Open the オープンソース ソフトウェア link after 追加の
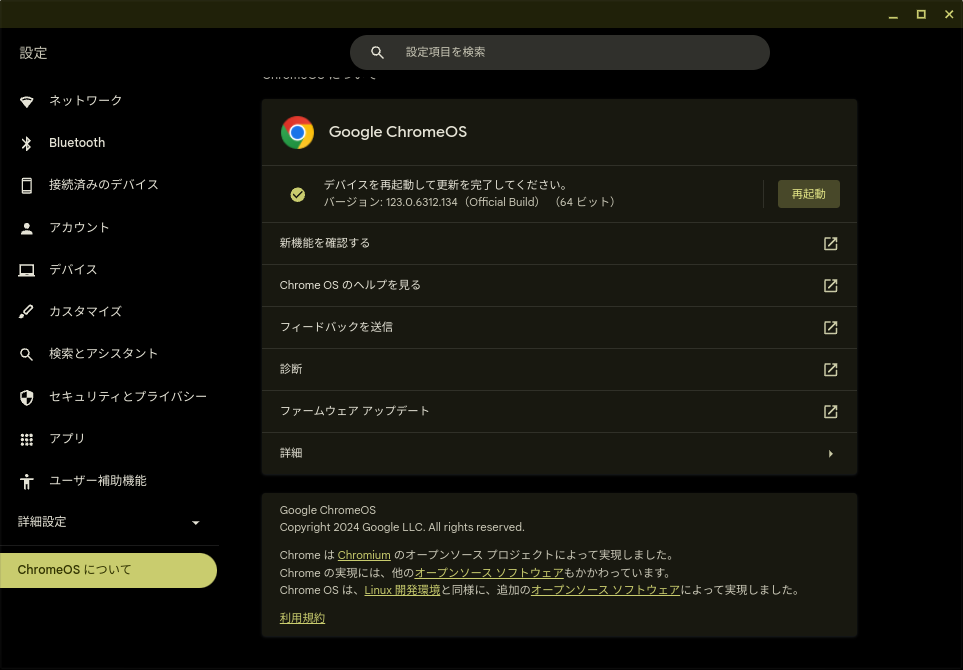 605,590
